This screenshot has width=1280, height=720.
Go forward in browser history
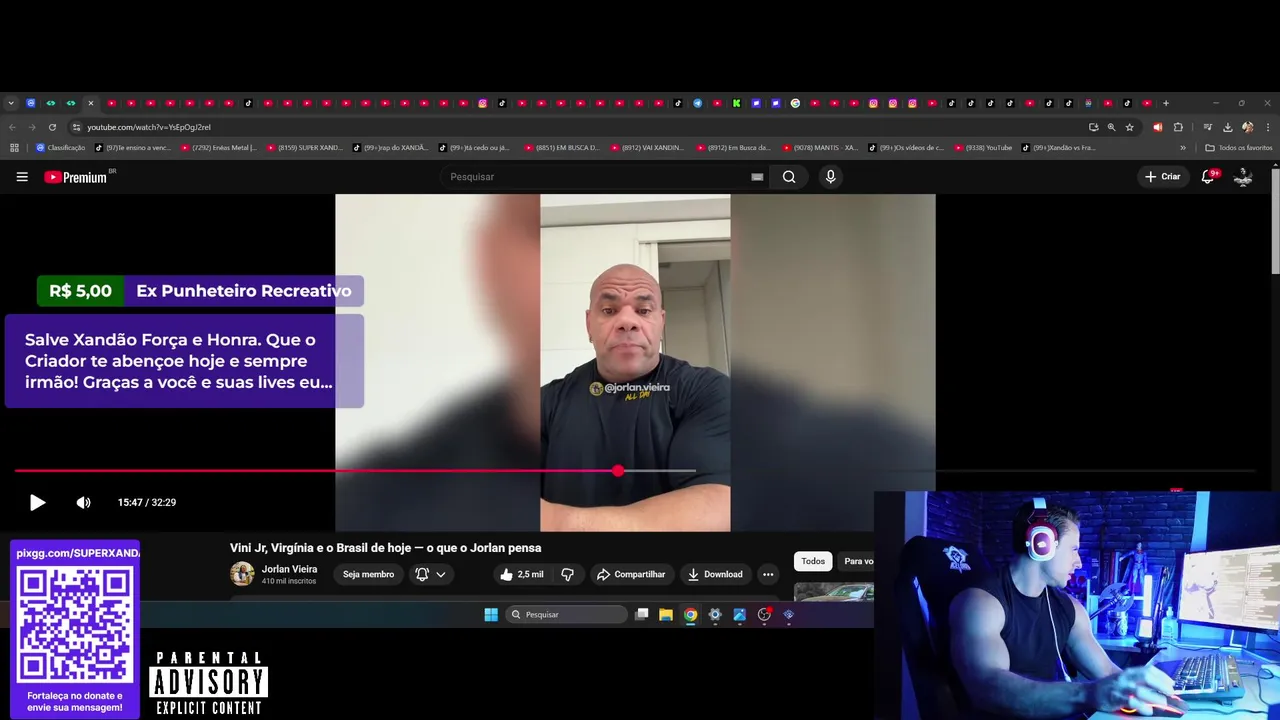[32, 127]
